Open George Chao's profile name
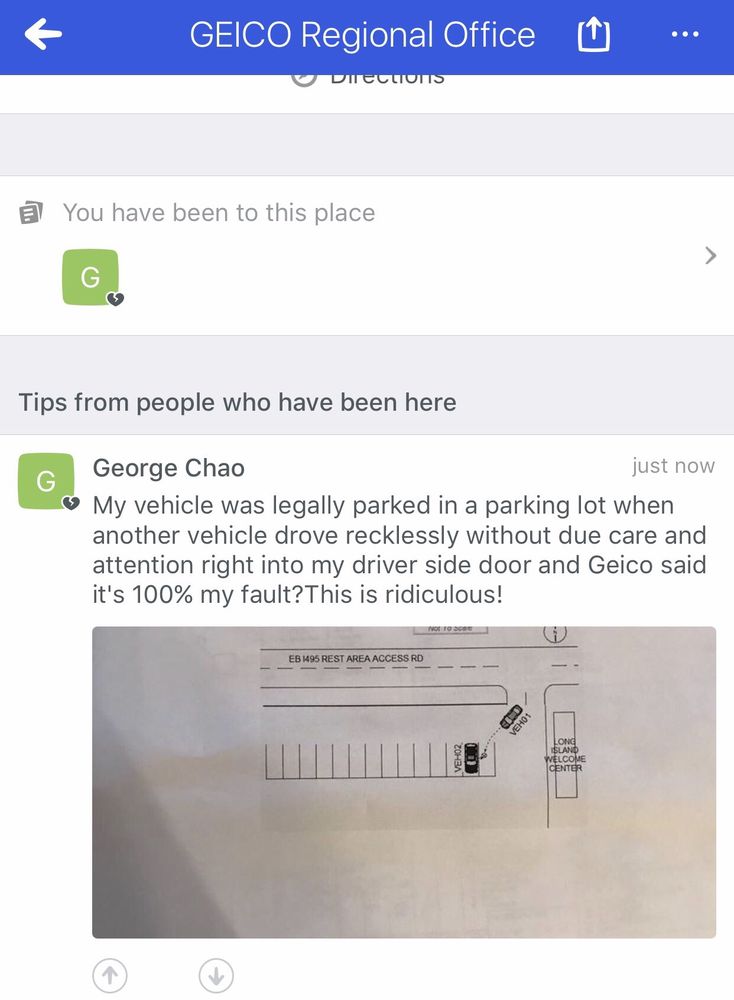734x1000 pixels. click(168, 468)
